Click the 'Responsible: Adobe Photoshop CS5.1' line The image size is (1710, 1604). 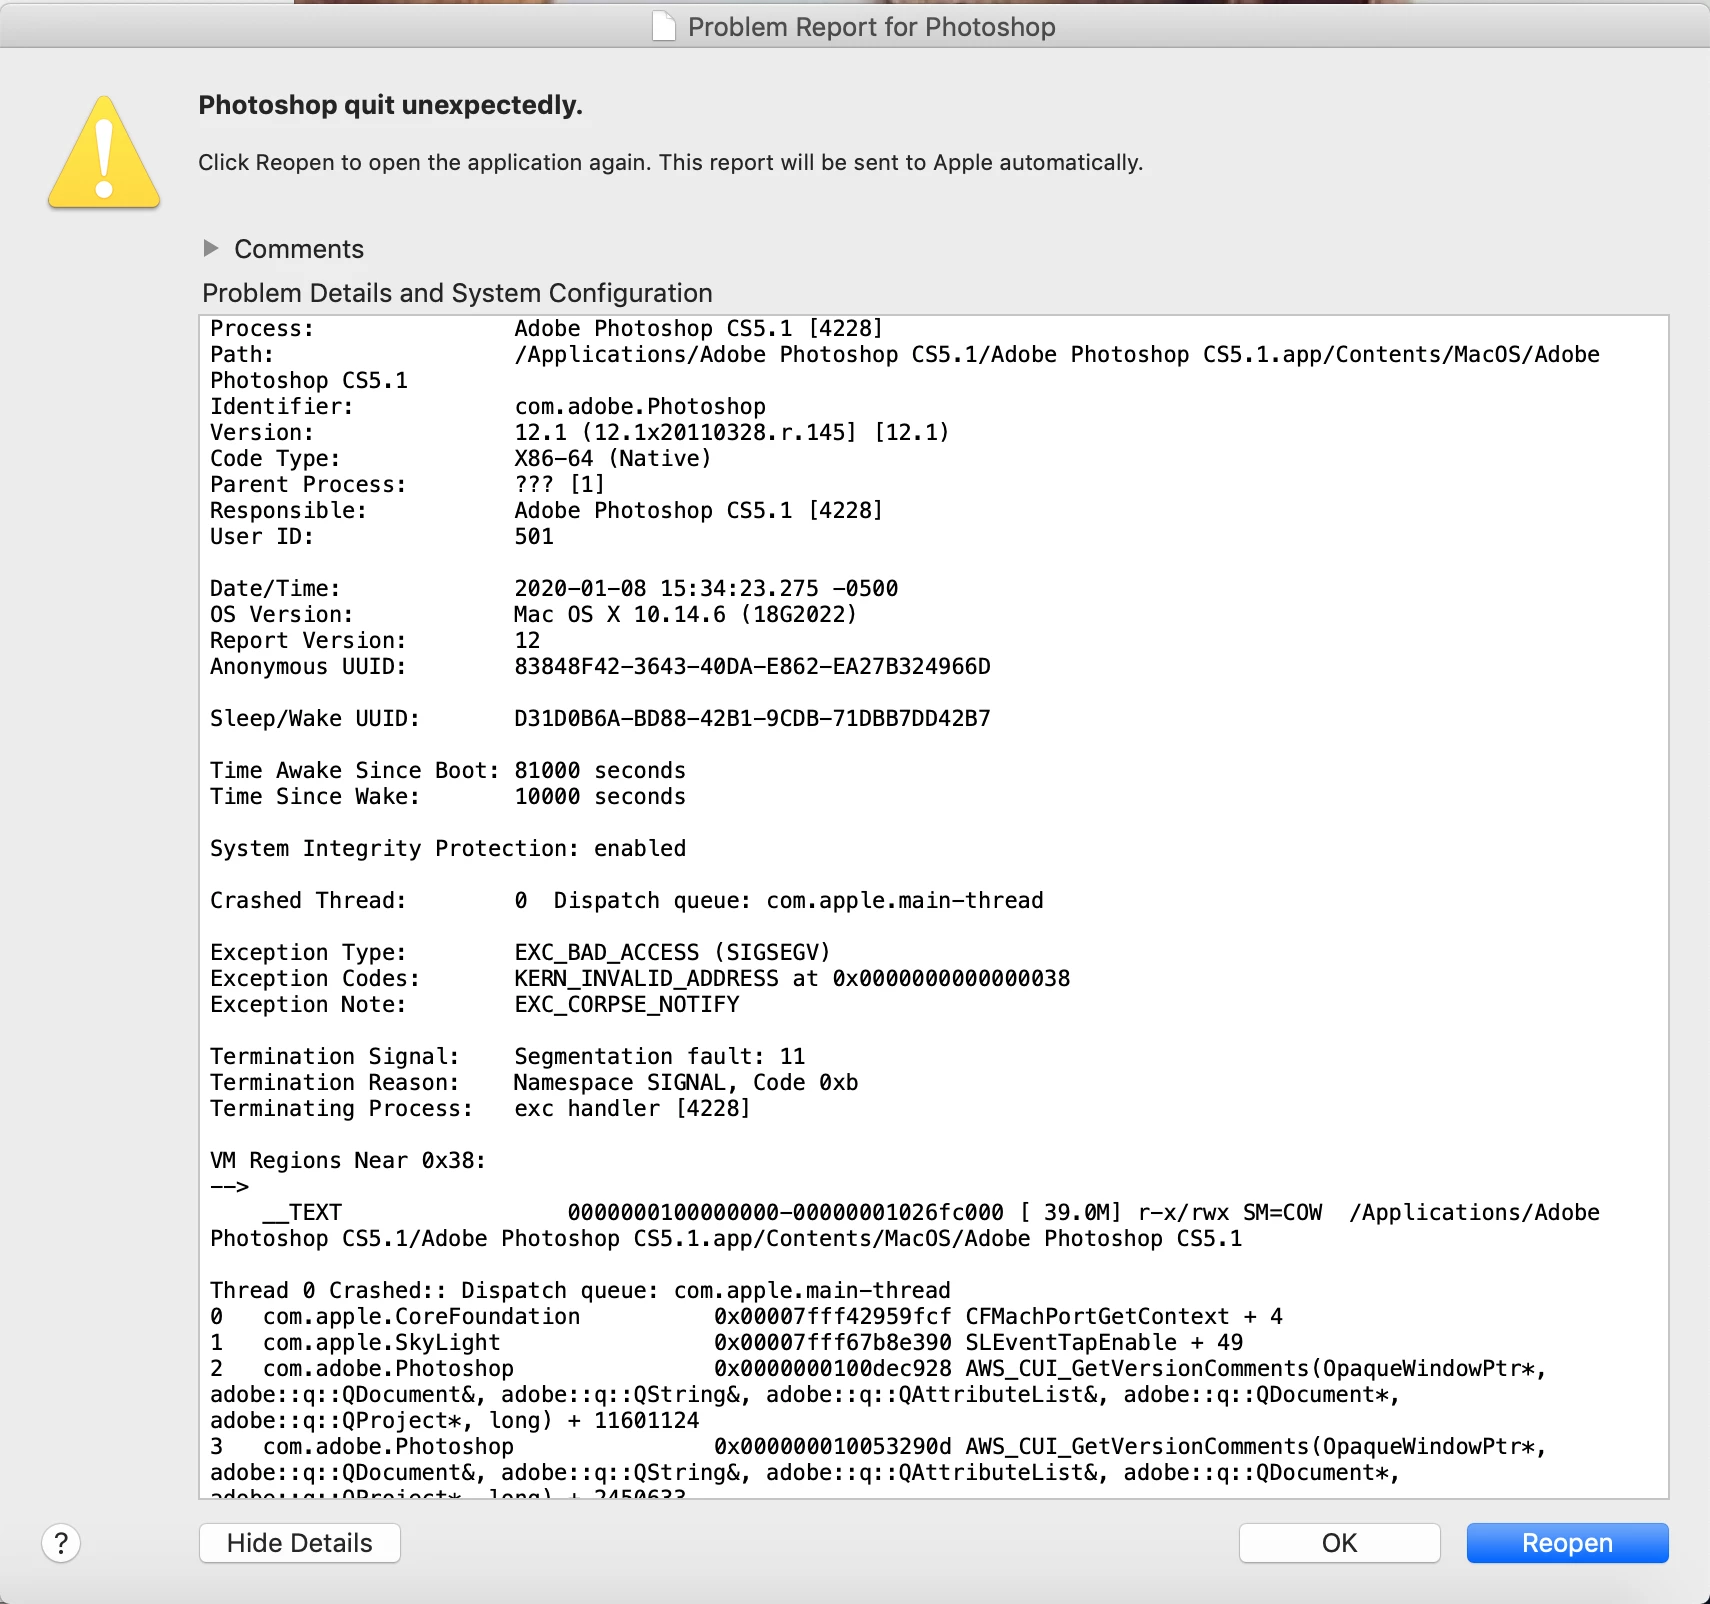pos(546,511)
